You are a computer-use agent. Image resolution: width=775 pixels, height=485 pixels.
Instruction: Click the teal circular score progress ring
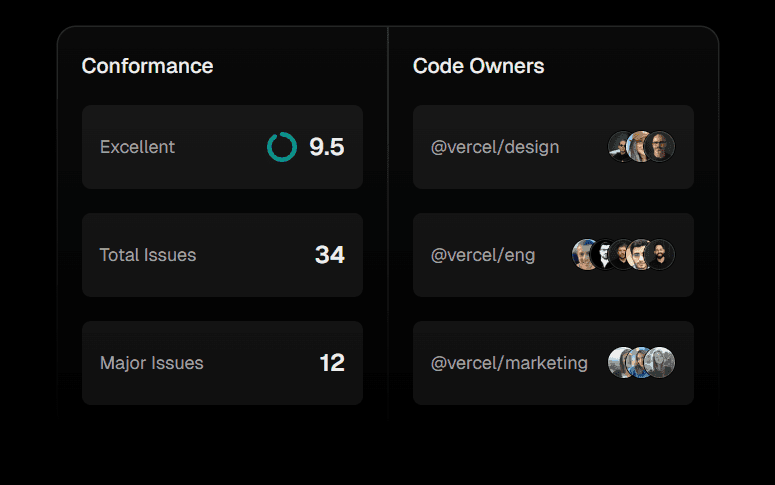coord(282,147)
